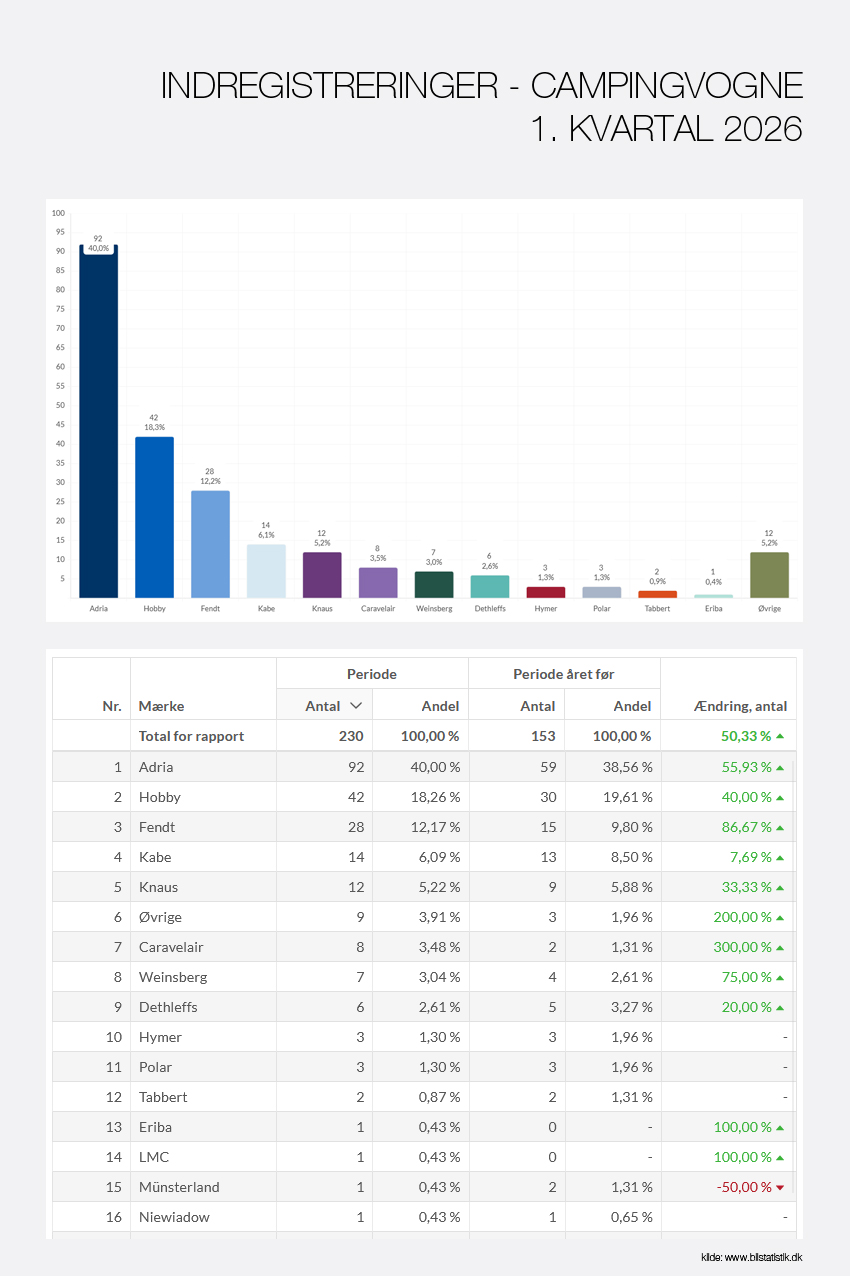
Task: Click the green up arrow in Total row
Action: pyautogui.click(x=780, y=736)
